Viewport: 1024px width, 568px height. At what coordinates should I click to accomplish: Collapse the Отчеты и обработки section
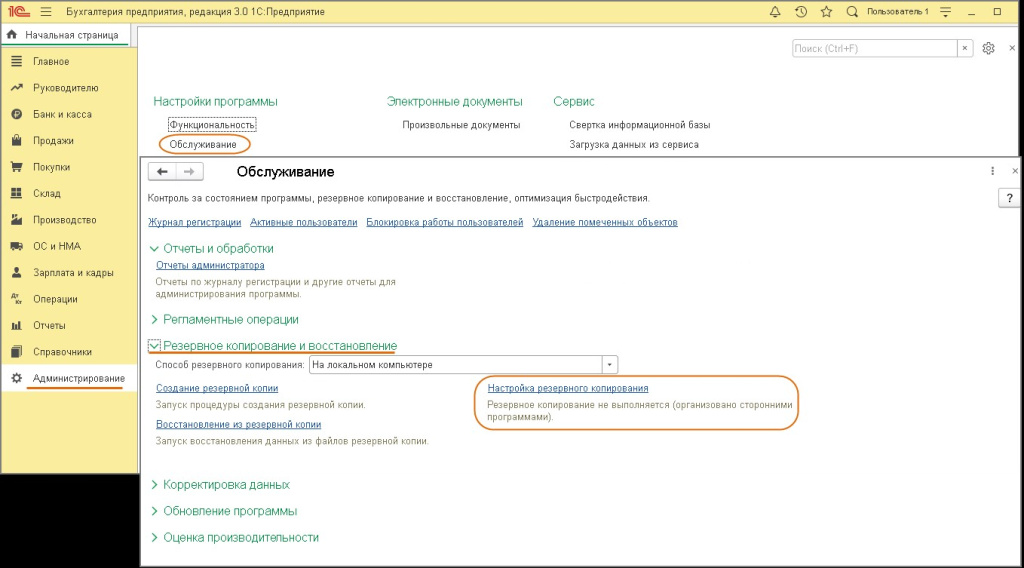(218, 248)
